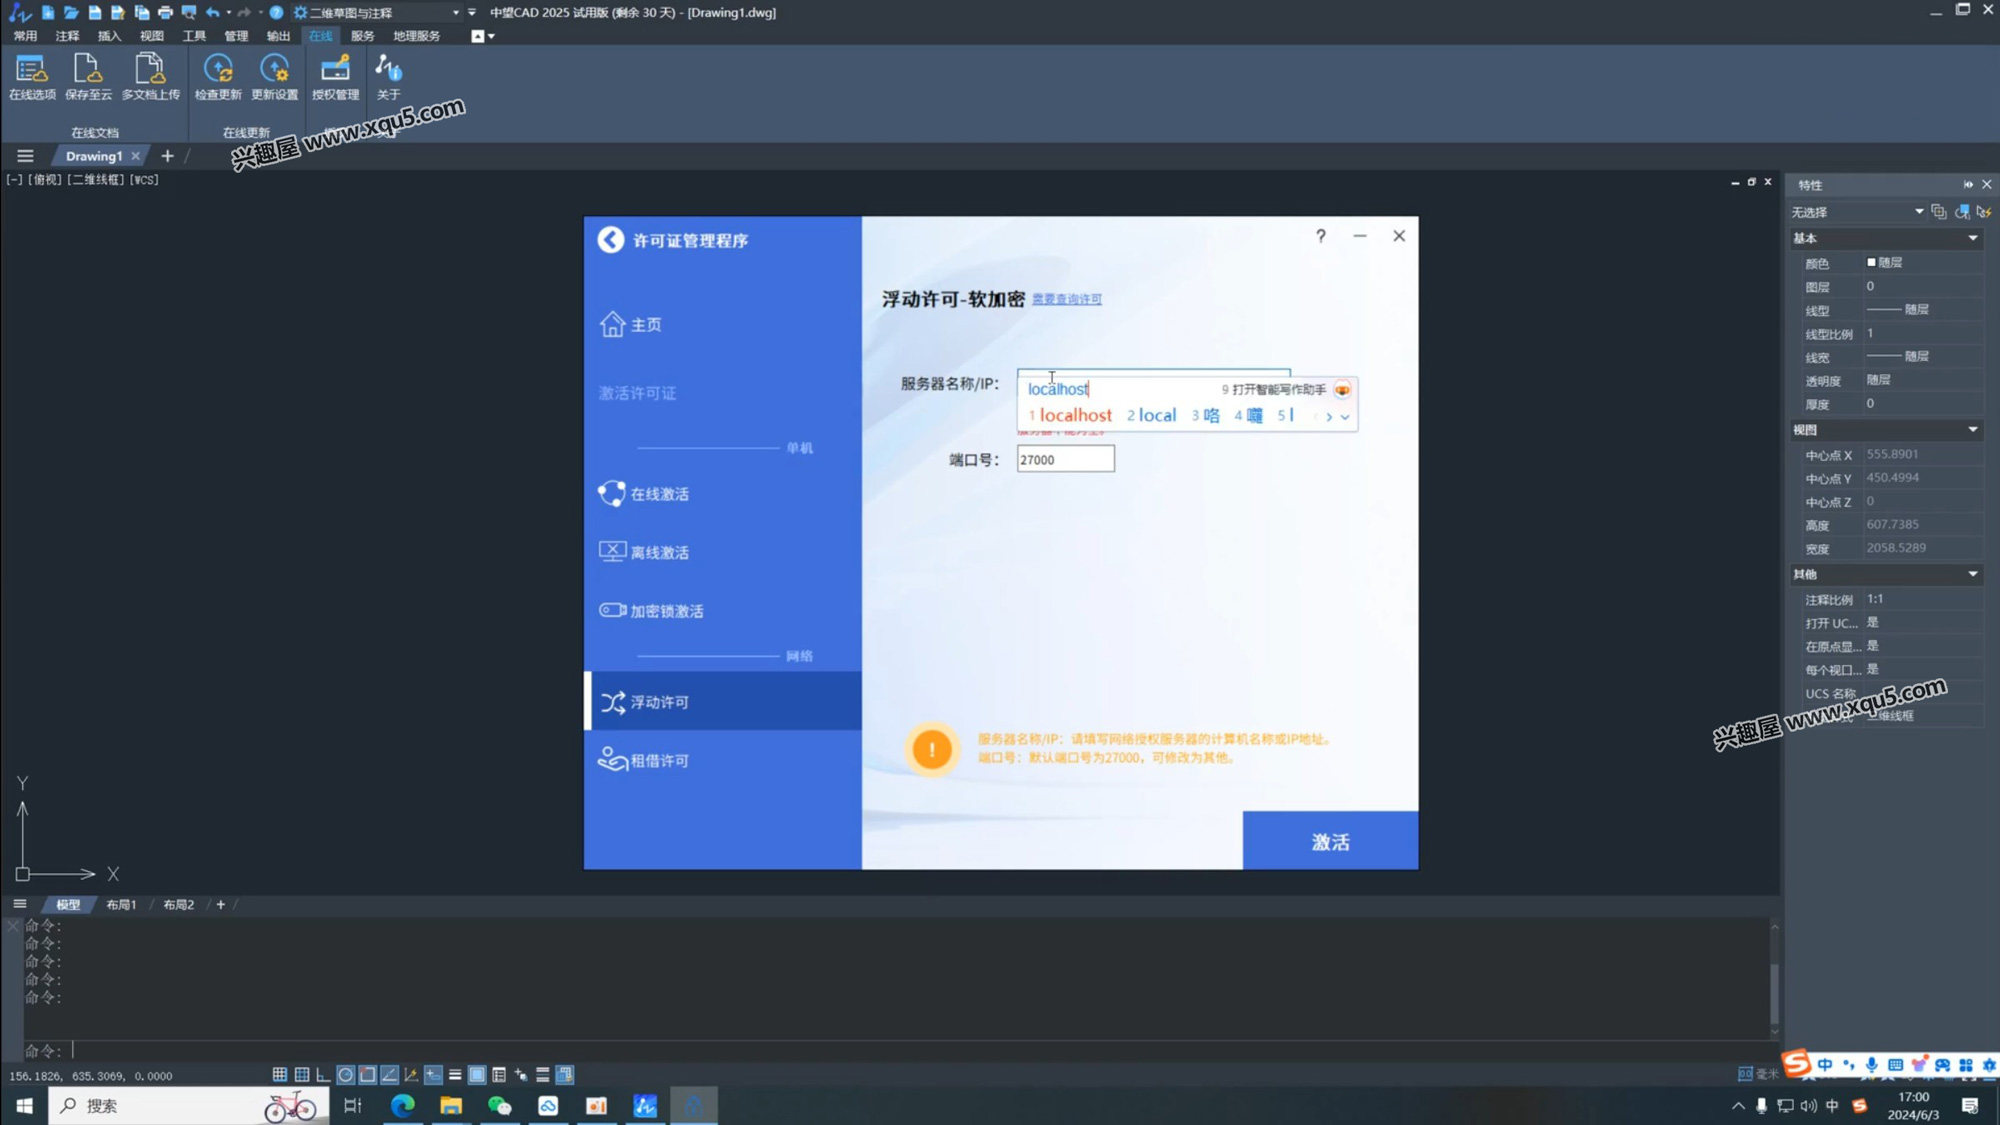Click the plus icon to add new drawing tab
Image resolution: width=2000 pixels, height=1125 pixels.
click(x=167, y=156)
